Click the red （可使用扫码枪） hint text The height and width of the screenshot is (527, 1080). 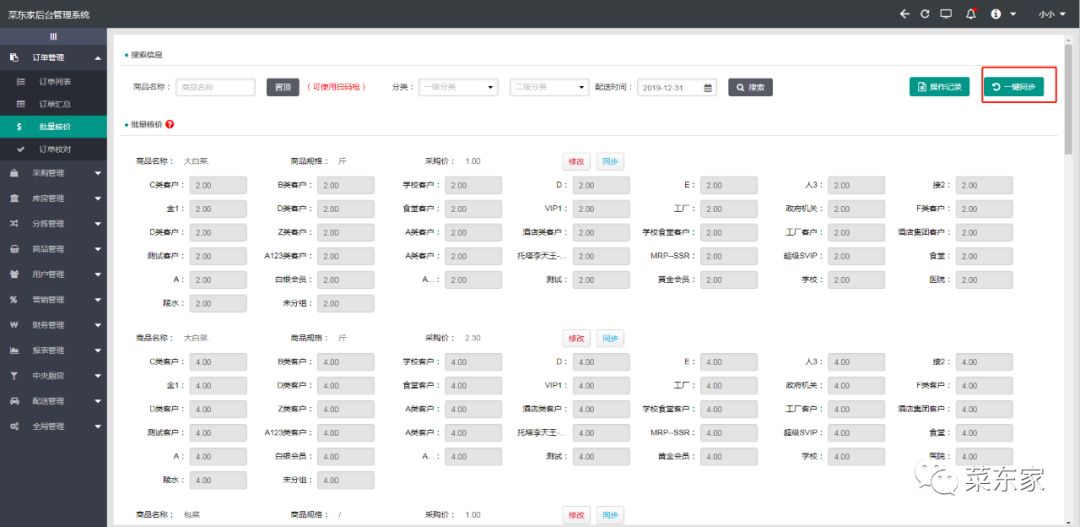336,87
